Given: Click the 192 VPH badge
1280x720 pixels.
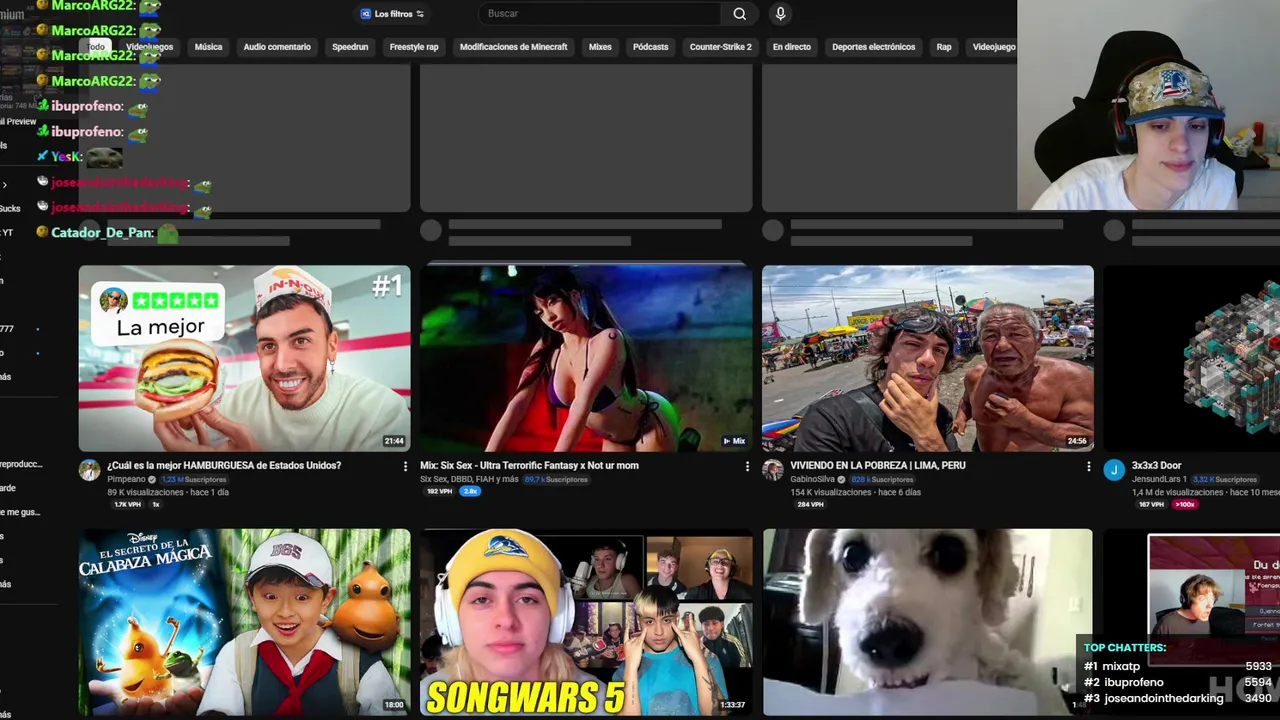Looking at the screenshot, I should [440, 491].
